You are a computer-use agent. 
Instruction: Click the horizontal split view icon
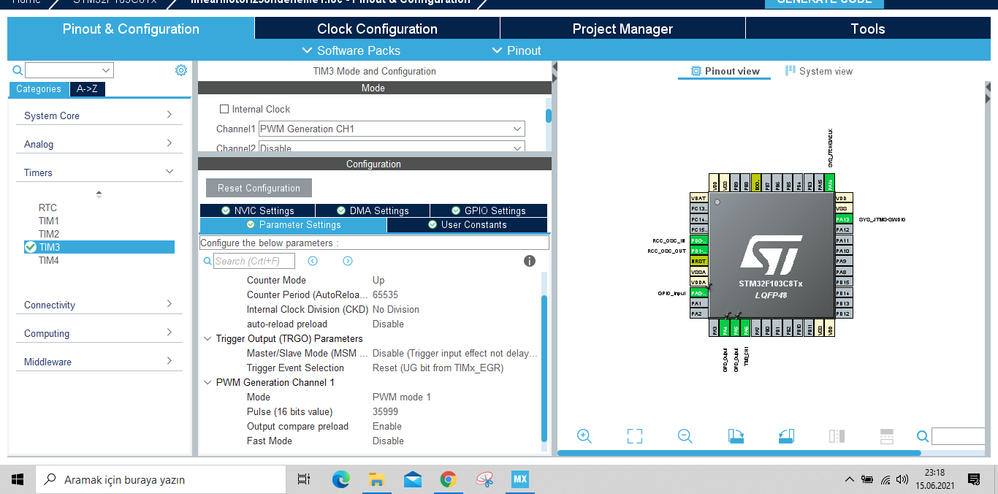tap(887, 436)
